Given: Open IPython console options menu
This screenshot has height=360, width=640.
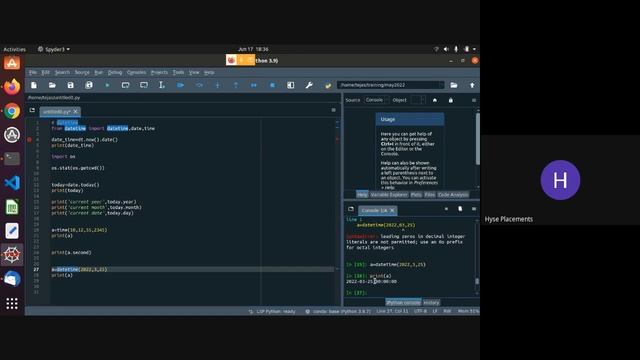Looking at the screenshot, I should coord(474,209).
